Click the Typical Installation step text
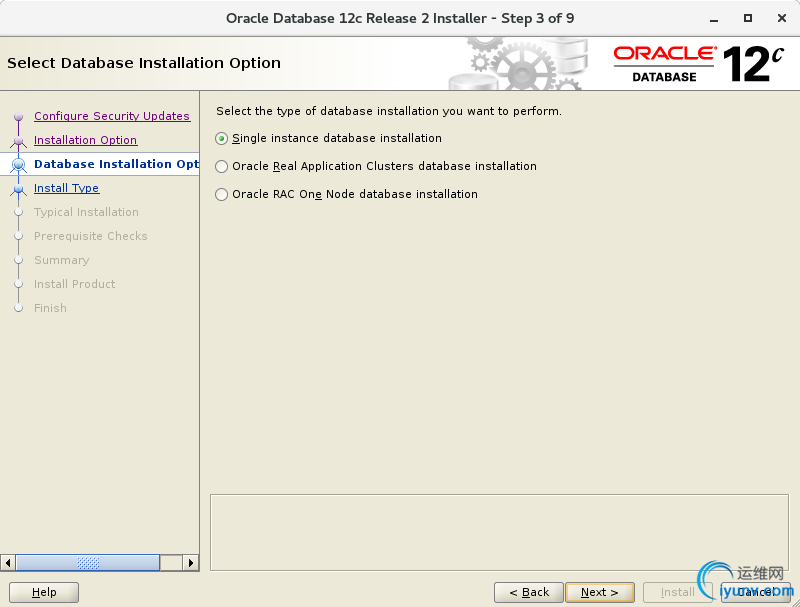Screen dimensions: 800x607 (86, 212)
